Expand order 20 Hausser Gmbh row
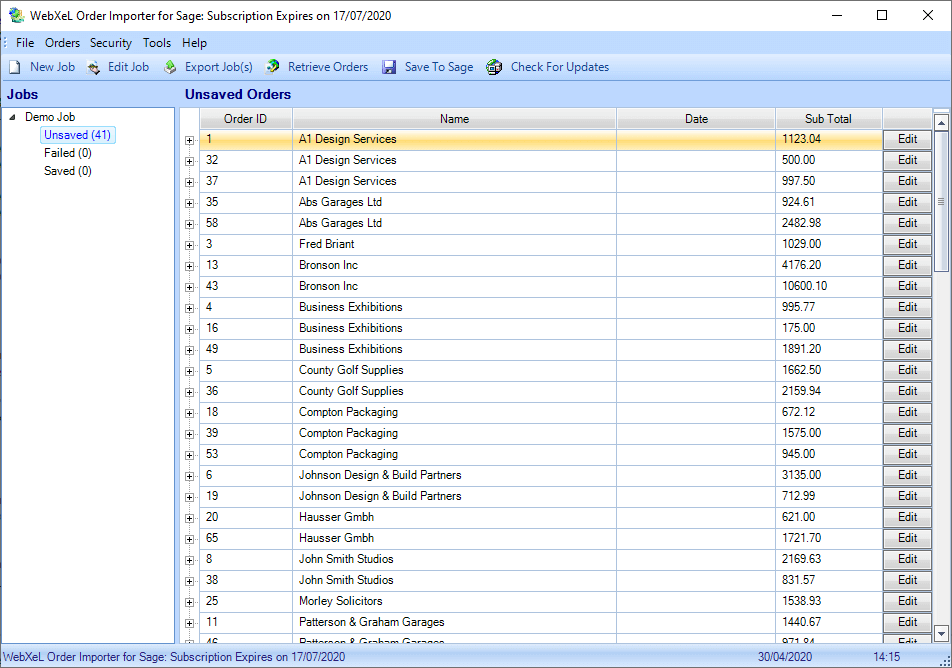 tap(189, 518)
